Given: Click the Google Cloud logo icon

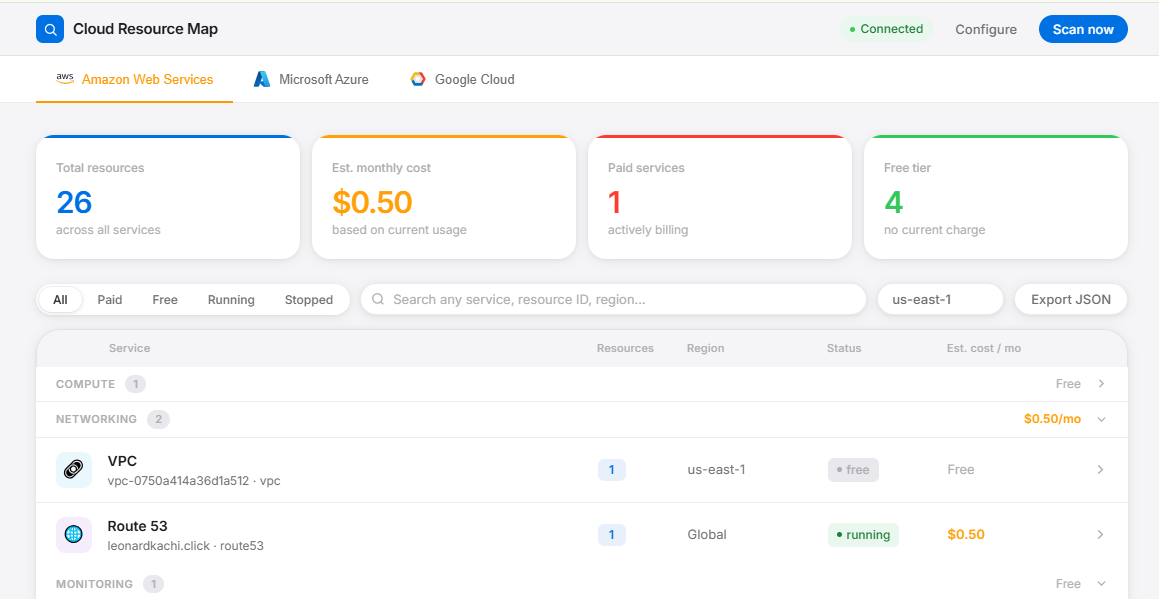Looking at the screenshot, I should 418,79.
